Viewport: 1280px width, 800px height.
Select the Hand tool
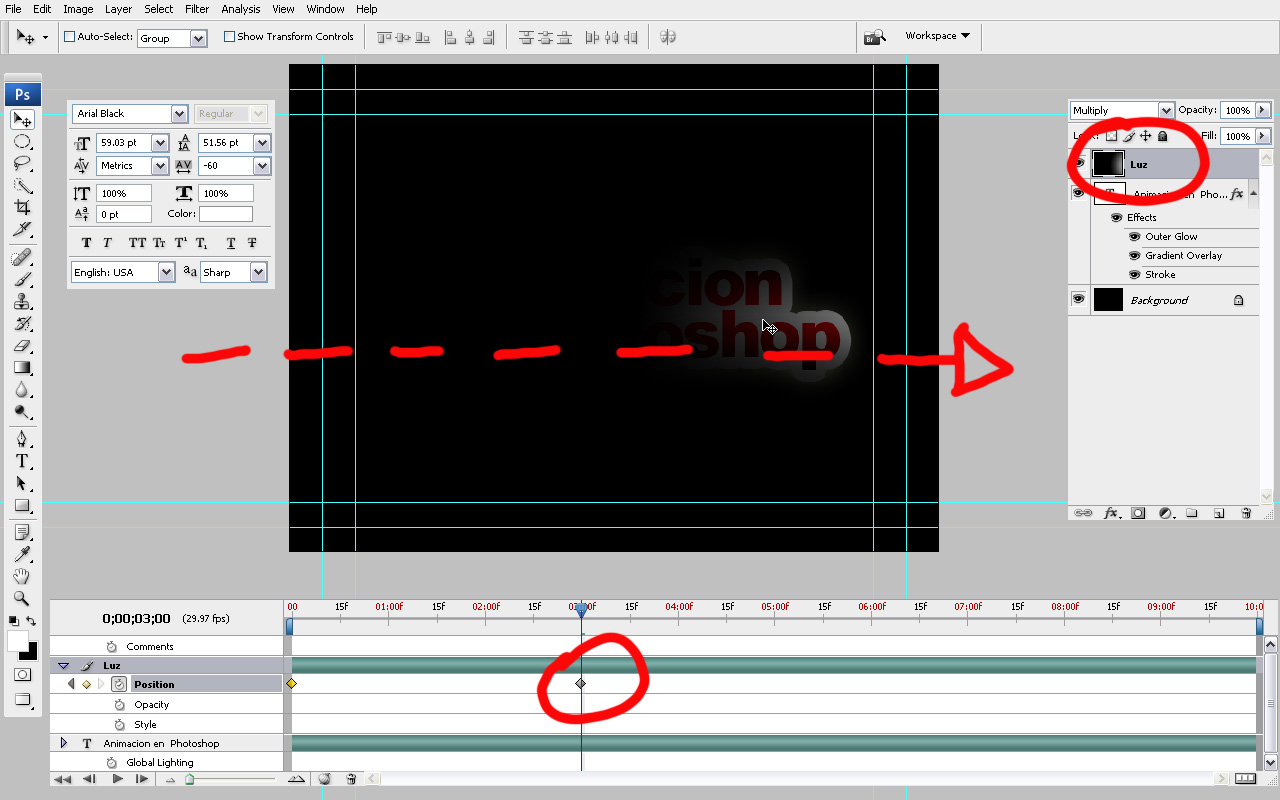(x=22, y=577)
